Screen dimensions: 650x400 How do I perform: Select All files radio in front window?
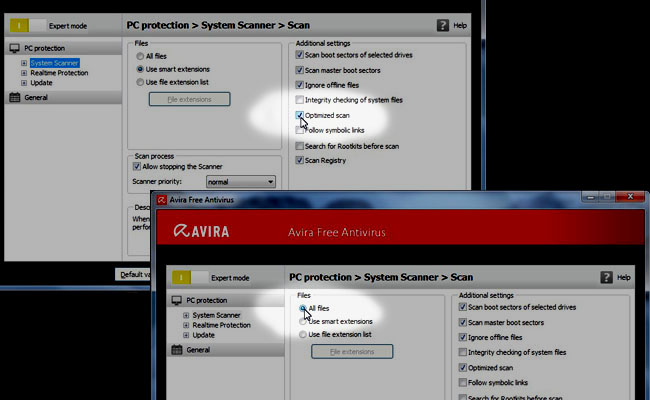pos(303,308)
